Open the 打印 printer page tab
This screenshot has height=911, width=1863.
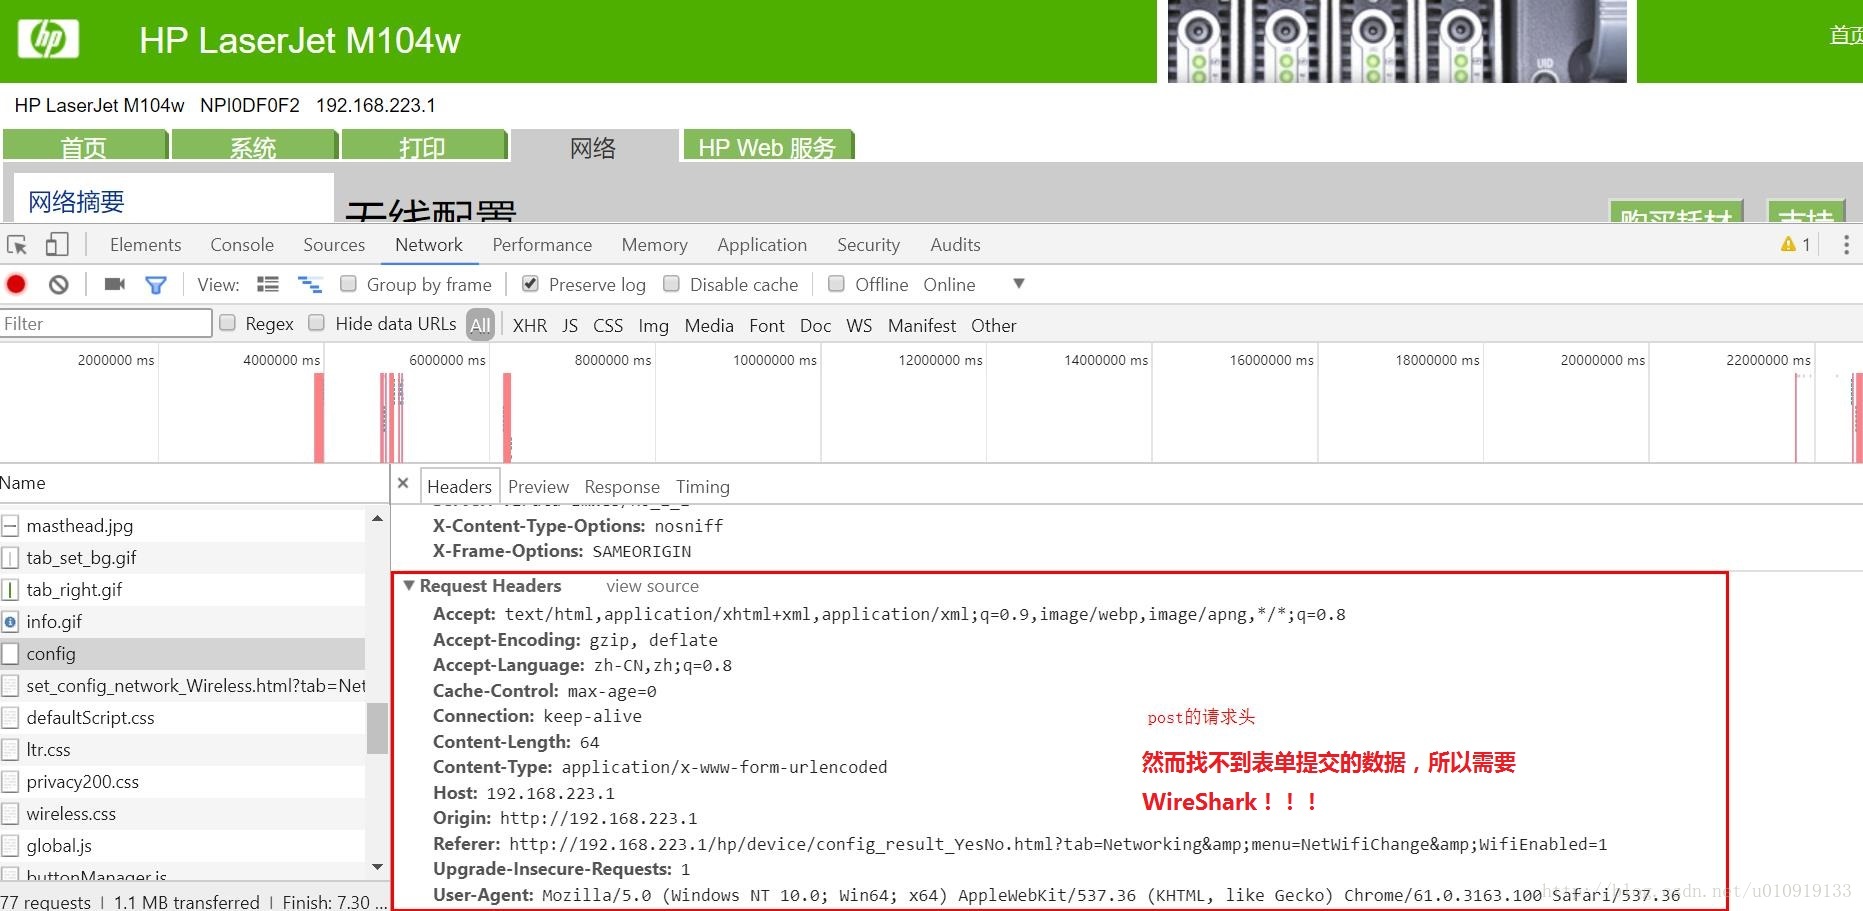coord(424,146)
